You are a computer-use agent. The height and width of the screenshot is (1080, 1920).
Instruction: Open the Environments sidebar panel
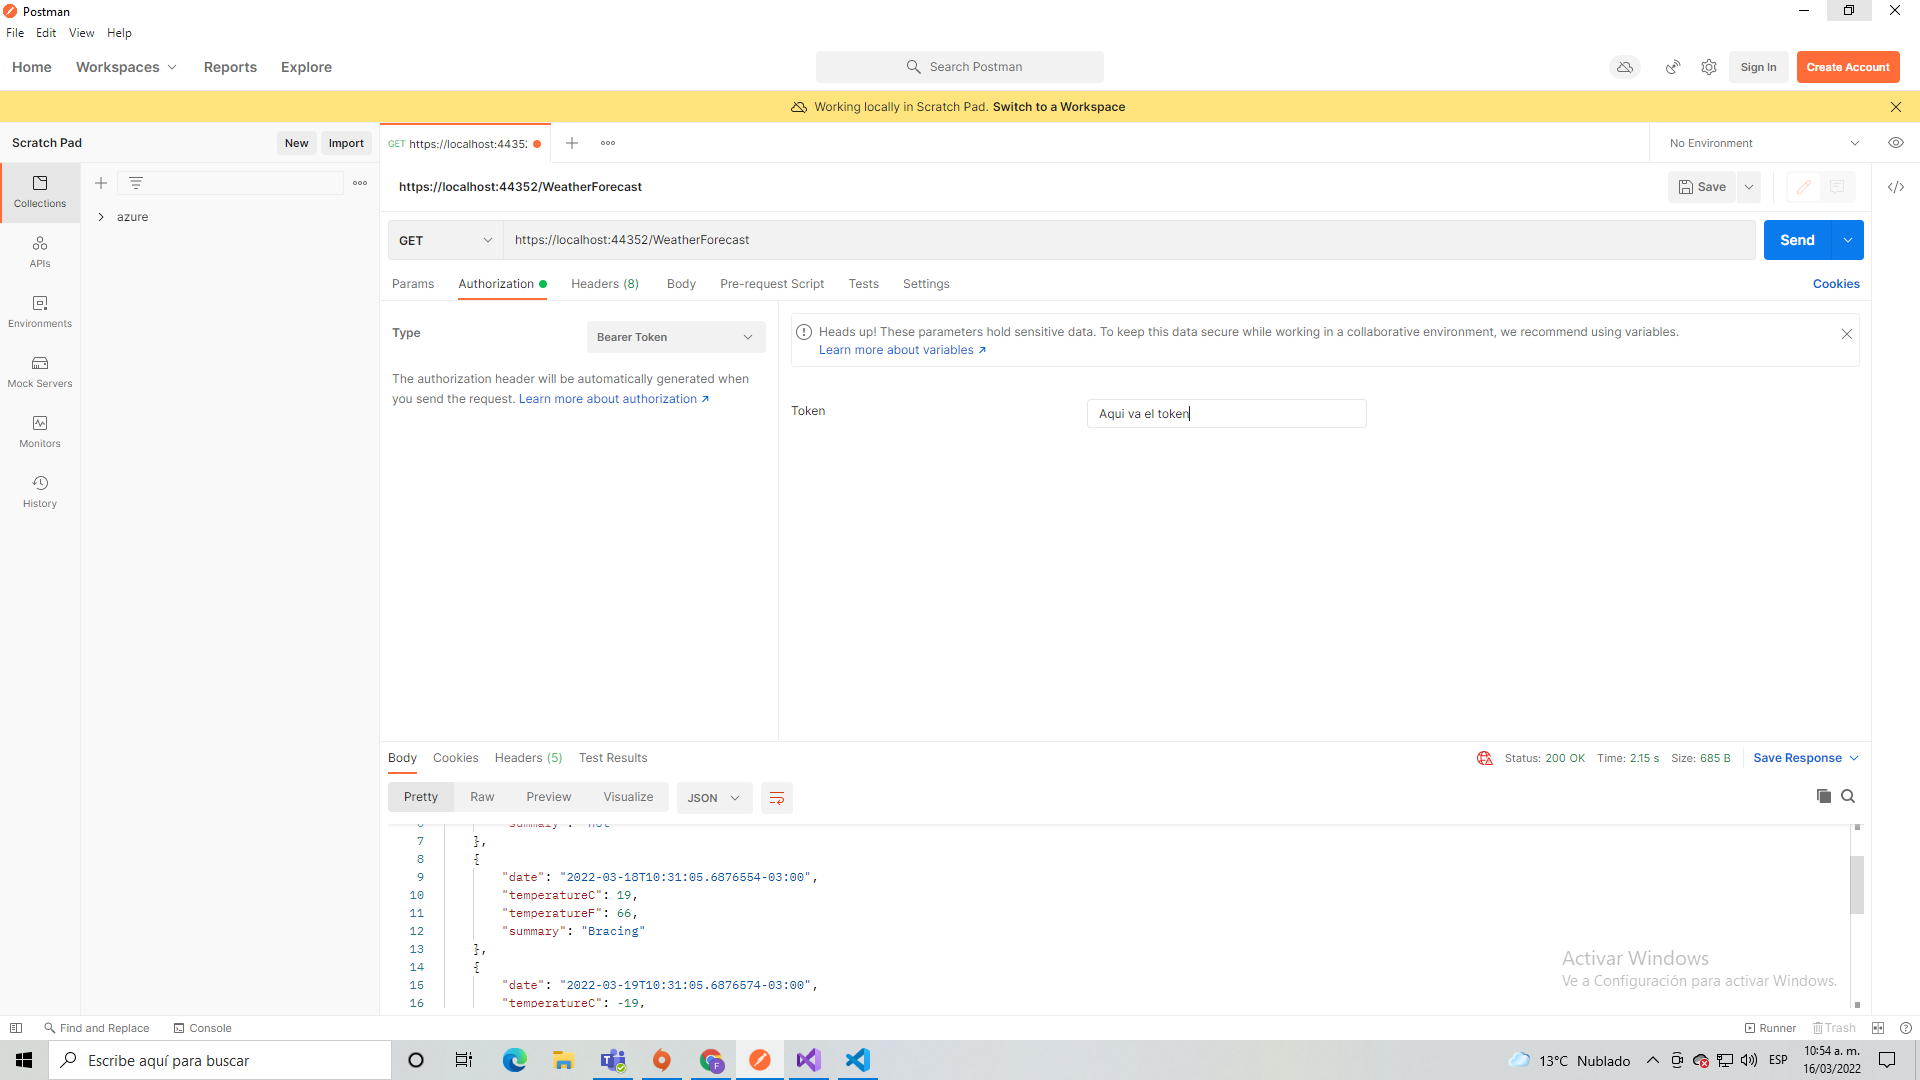point(39,311)
